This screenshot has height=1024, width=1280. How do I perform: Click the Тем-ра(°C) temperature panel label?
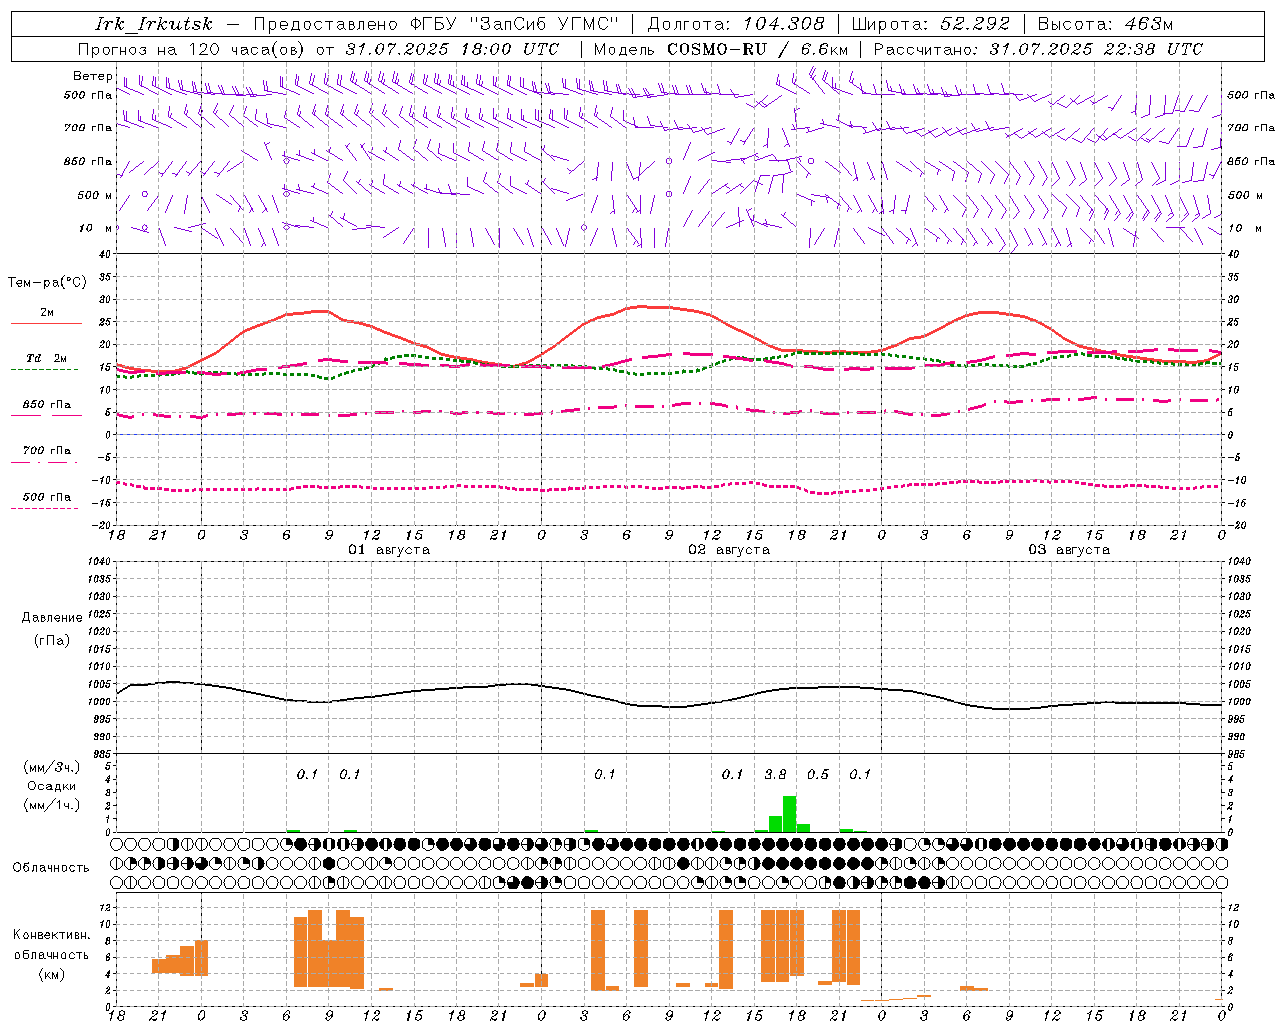point(47,283)
